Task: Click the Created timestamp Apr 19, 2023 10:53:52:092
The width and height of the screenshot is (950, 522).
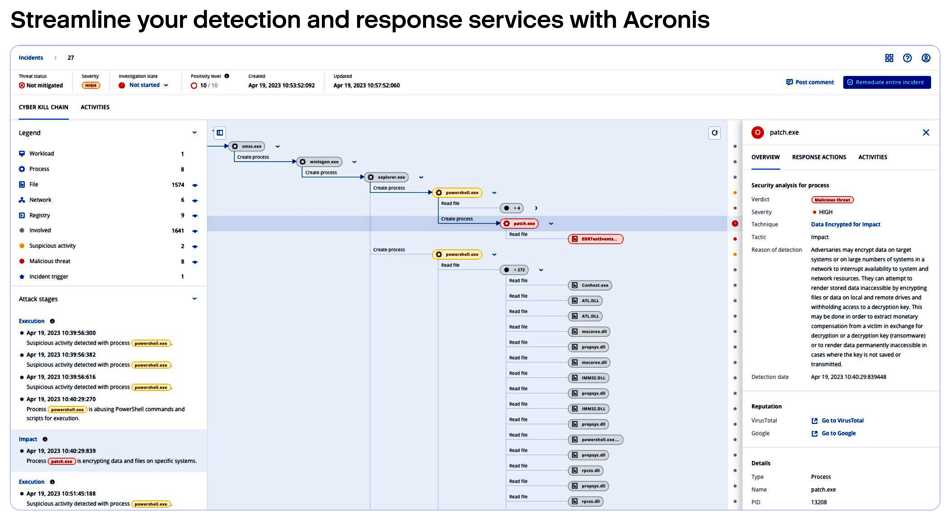Action: [x=281, y=85]
